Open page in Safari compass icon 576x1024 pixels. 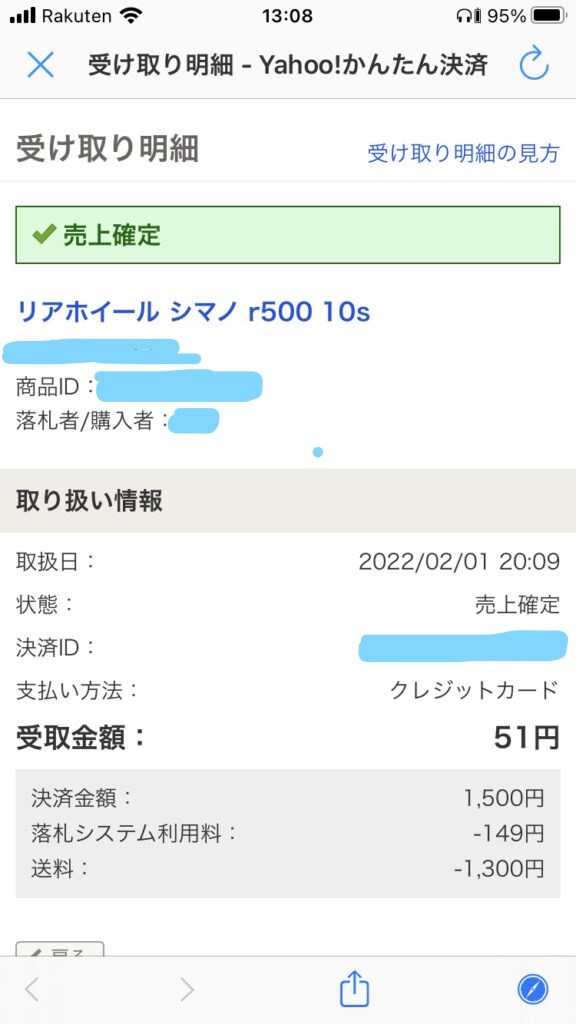click(x=533, y=990)
